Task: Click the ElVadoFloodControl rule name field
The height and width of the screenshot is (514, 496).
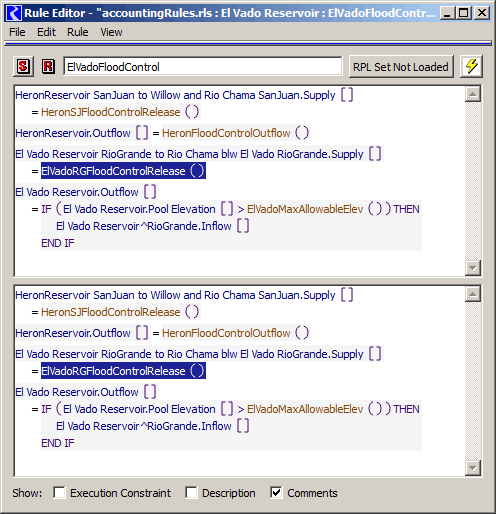Action: [202, 67]
